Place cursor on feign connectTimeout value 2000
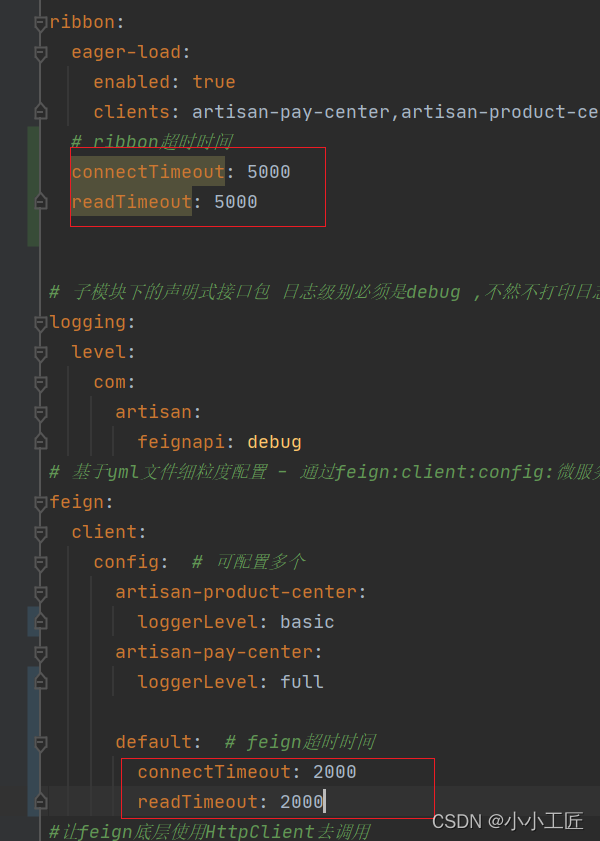Image resolution: width=600 pixels, height=841 pixels. 334,772
